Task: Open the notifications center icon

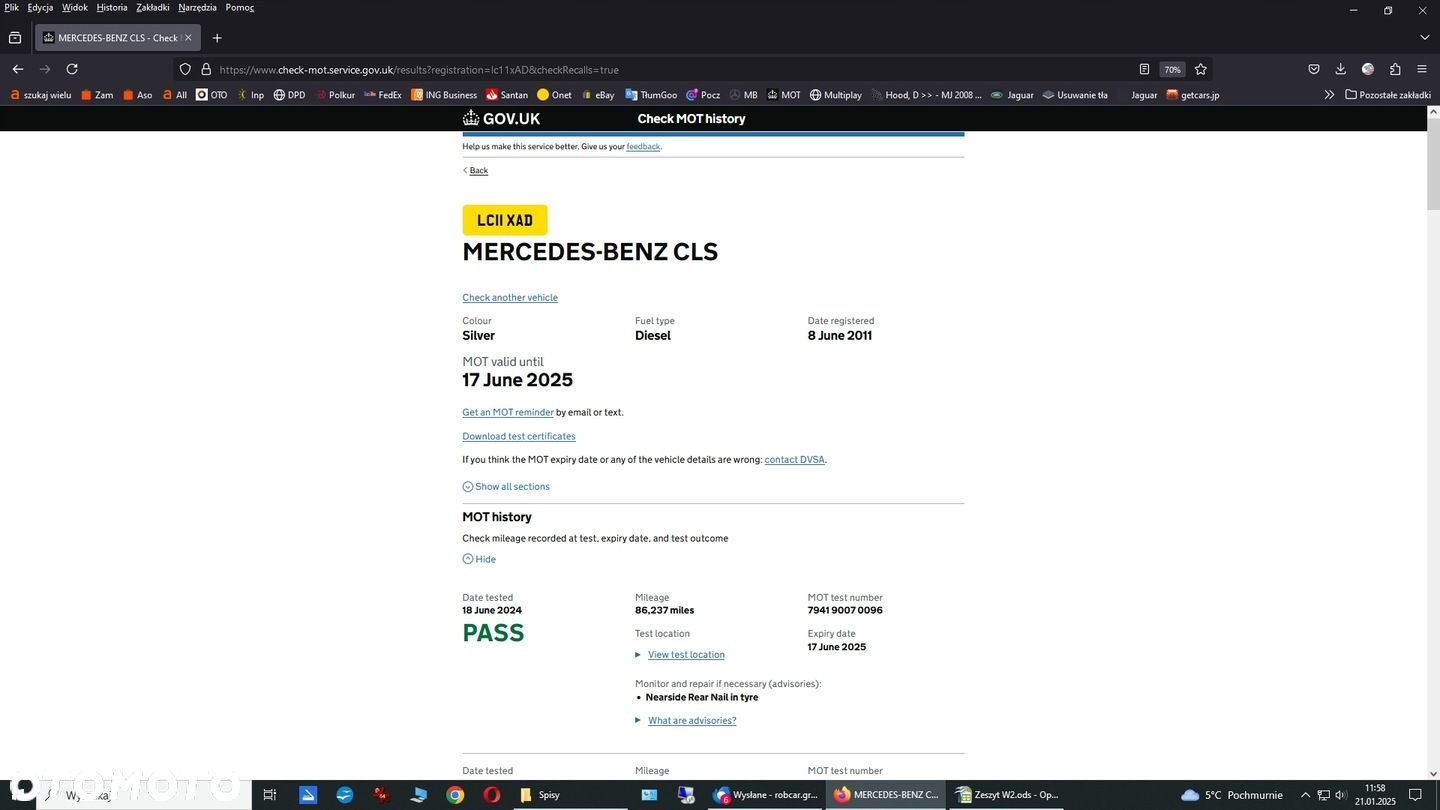Action: pos(1415,795)
